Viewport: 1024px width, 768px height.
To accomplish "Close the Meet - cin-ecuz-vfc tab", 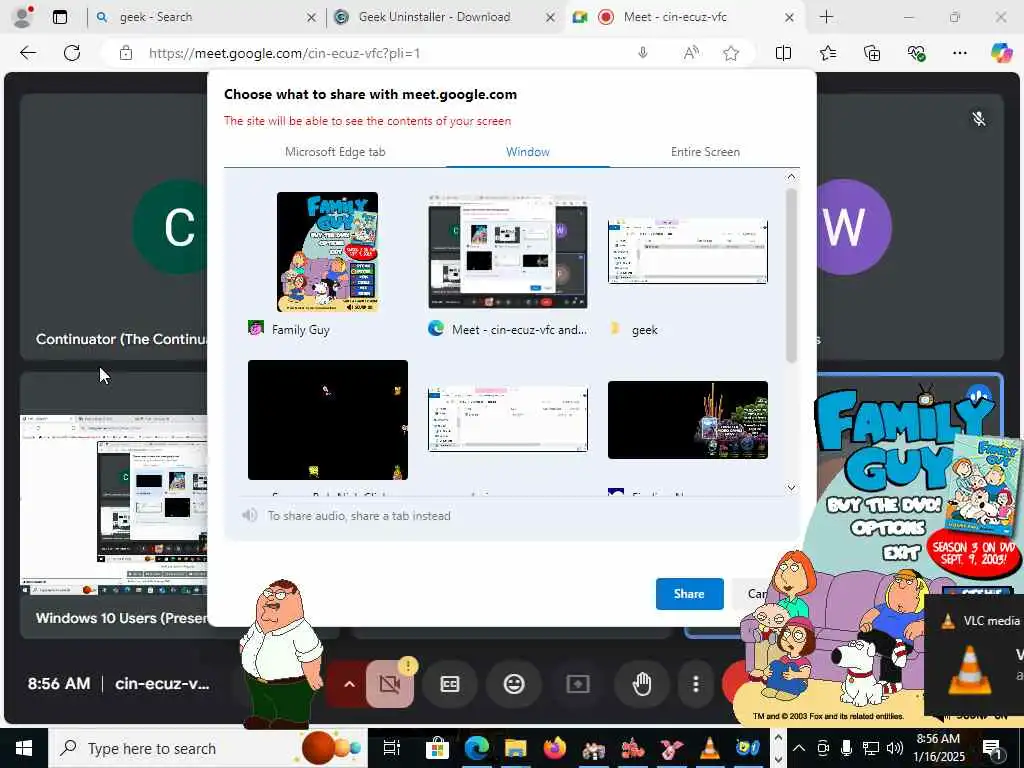I will click(790, 18).
